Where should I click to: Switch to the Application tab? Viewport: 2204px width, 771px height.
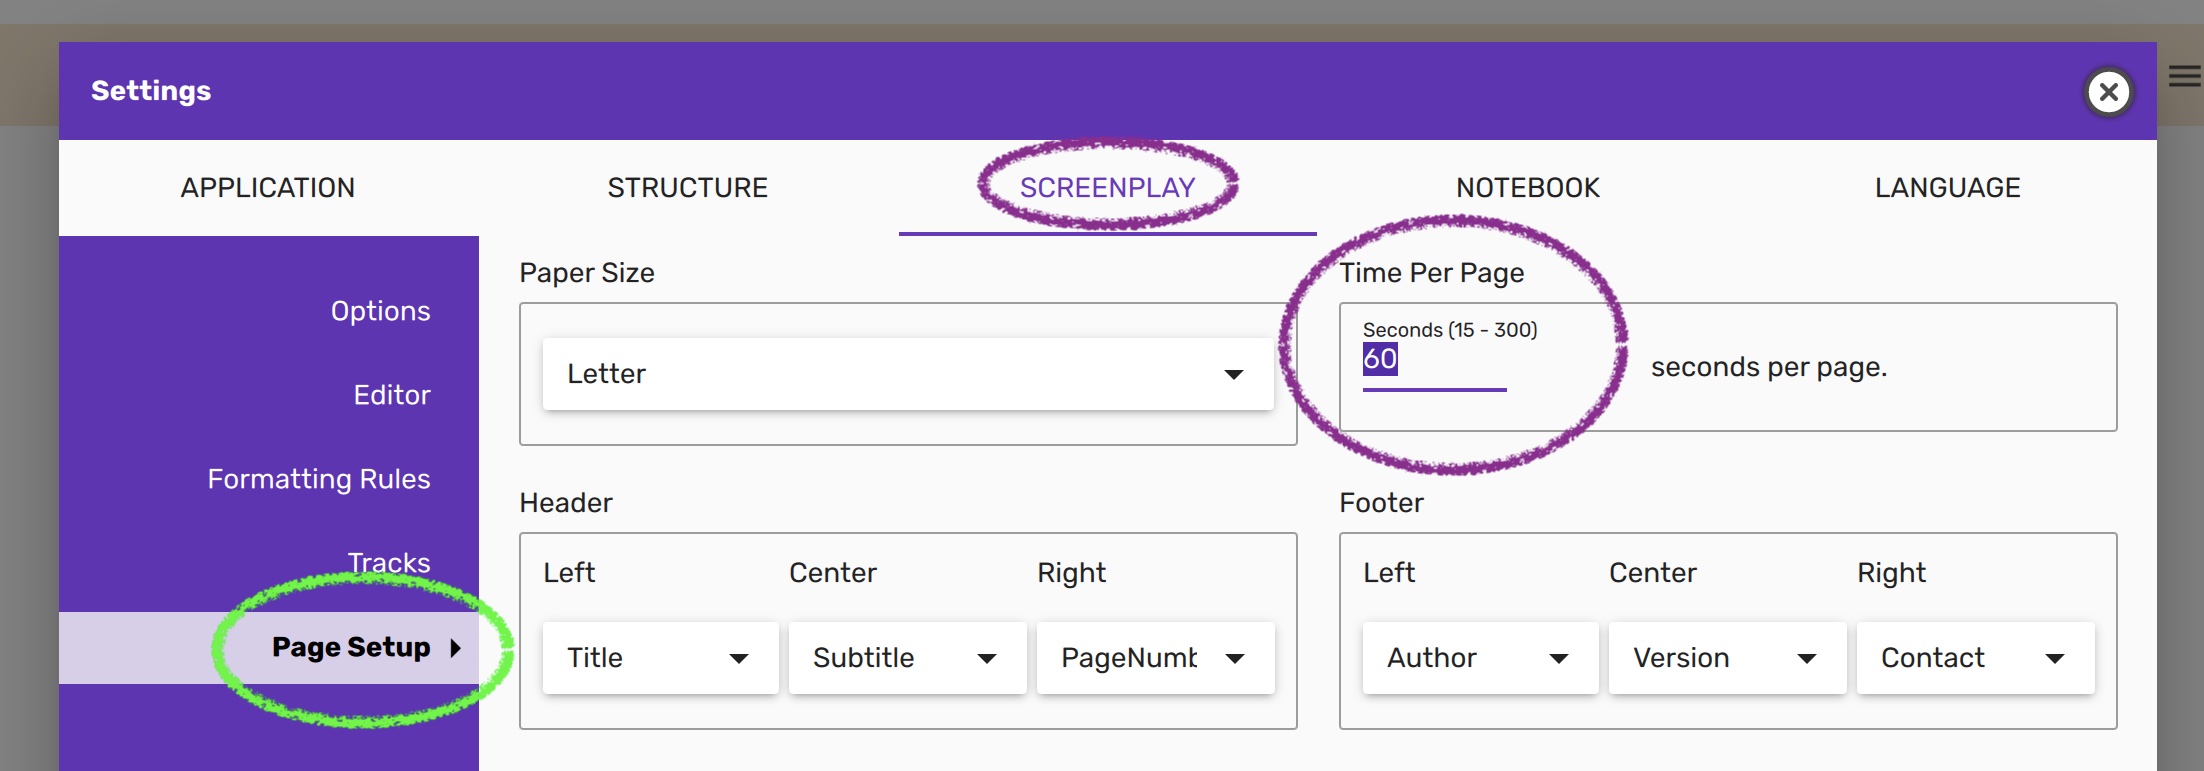[x=268, y=188]
